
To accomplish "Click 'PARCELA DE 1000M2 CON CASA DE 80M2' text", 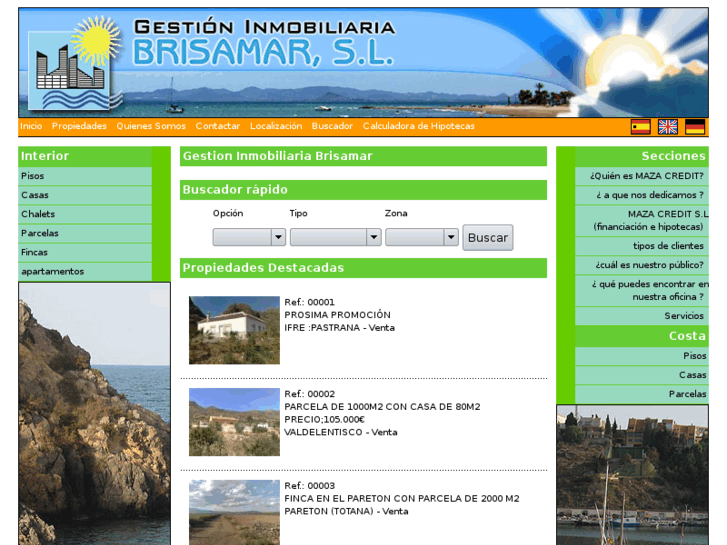I will point(382,407).
